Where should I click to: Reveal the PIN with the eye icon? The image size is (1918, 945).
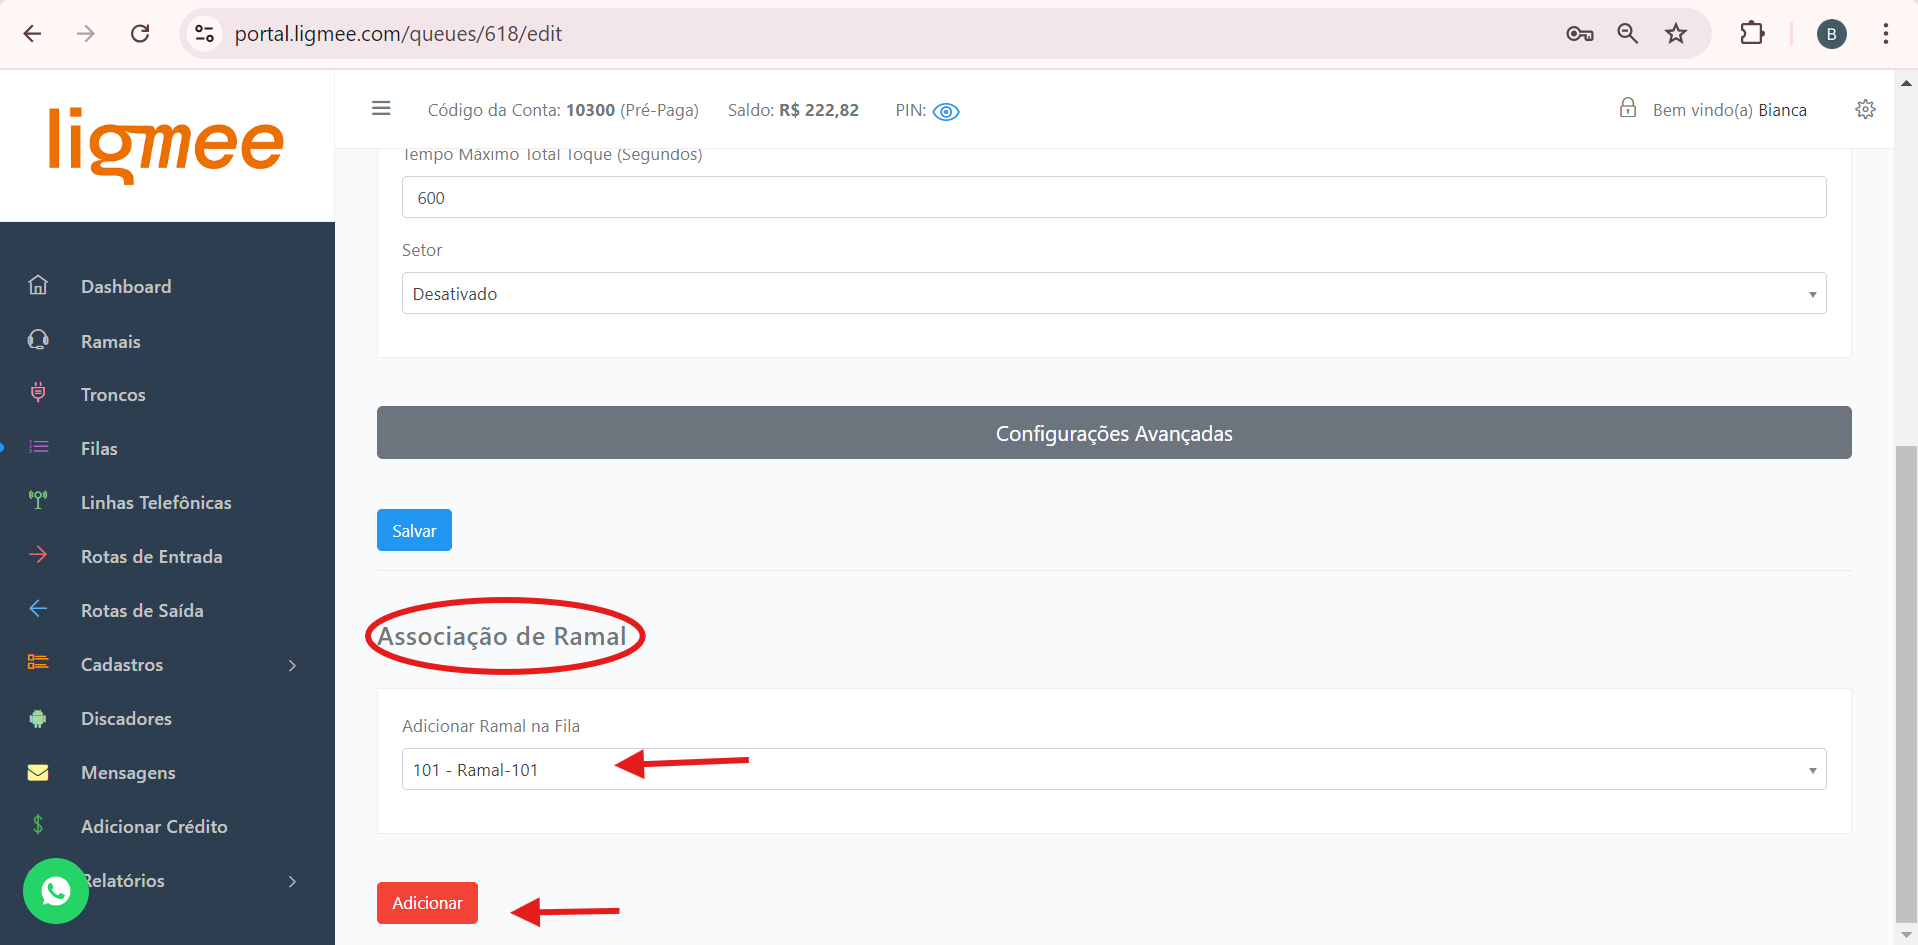[945, 111]
